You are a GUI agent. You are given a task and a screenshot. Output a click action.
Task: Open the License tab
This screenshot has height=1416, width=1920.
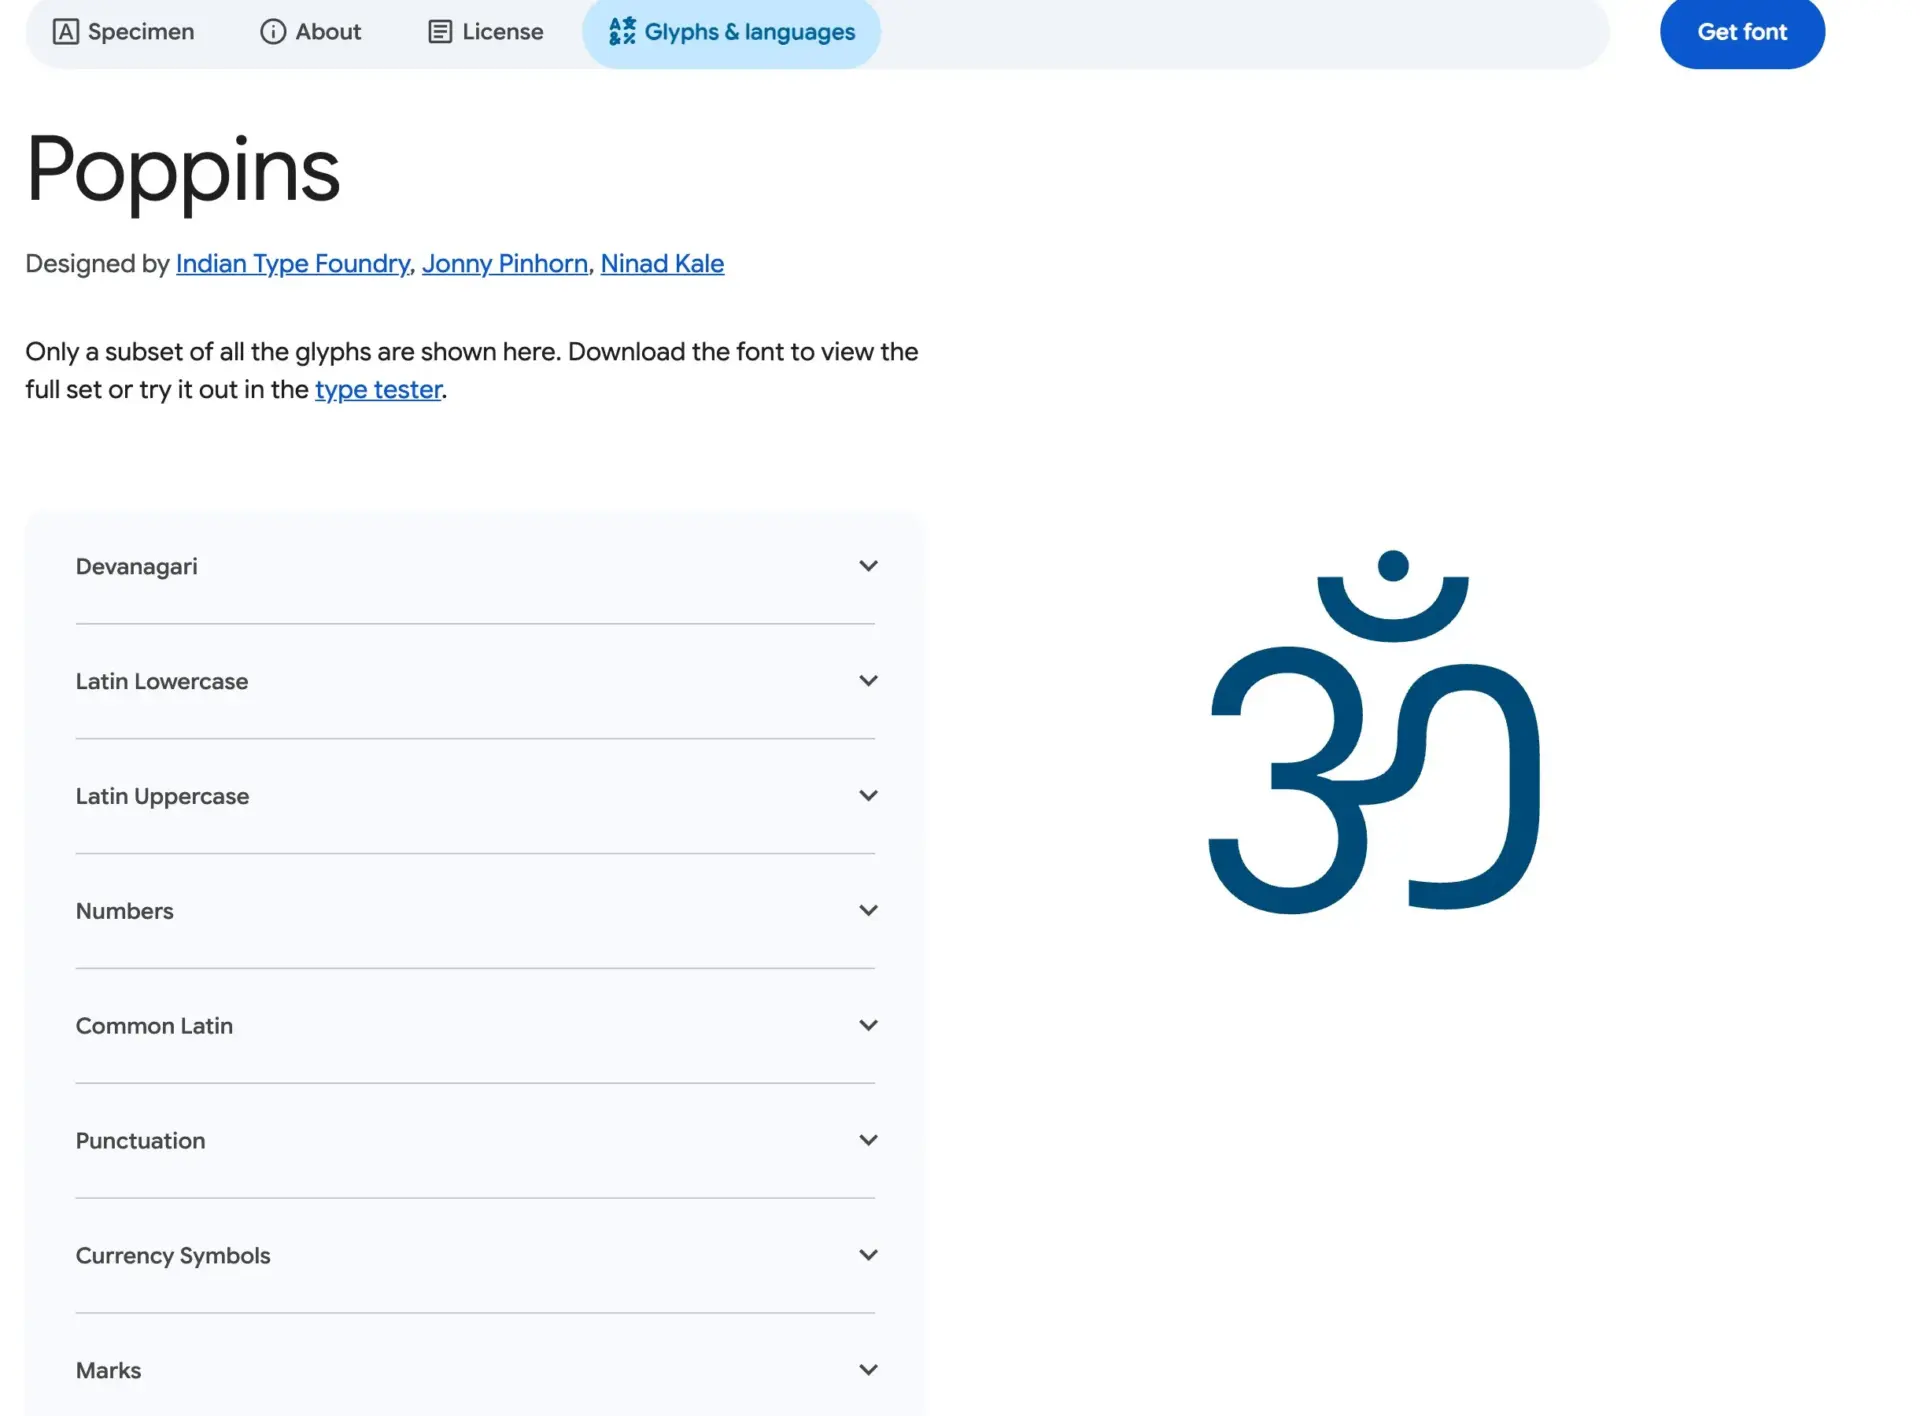[x=486, y=32]
